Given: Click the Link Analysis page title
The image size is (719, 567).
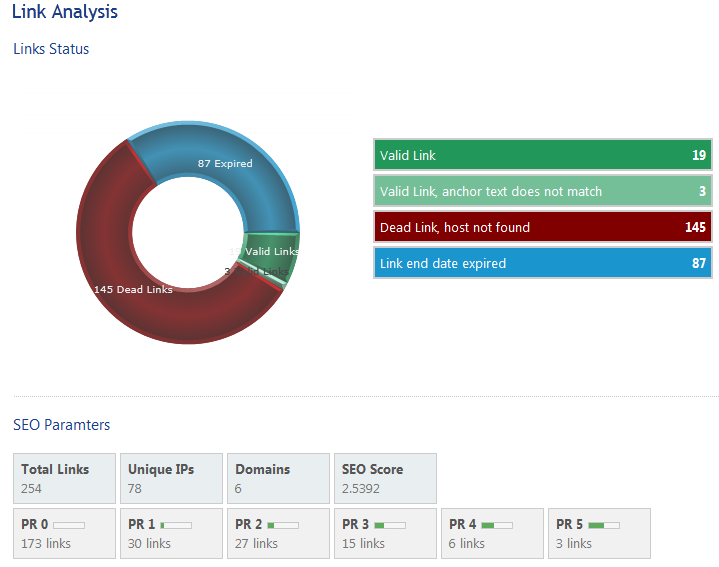Looking at the screenshot, I should 65,13.
